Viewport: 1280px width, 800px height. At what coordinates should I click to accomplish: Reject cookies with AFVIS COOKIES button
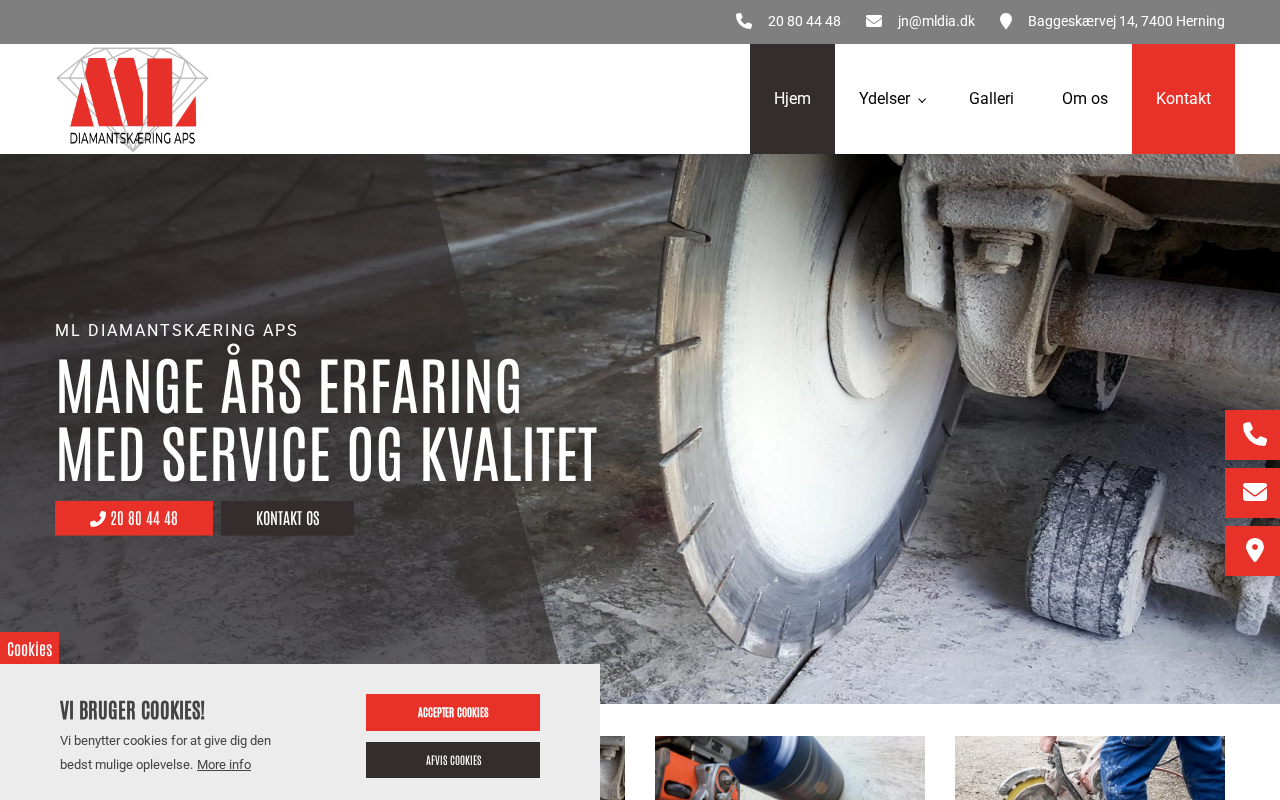coord(453,760)
